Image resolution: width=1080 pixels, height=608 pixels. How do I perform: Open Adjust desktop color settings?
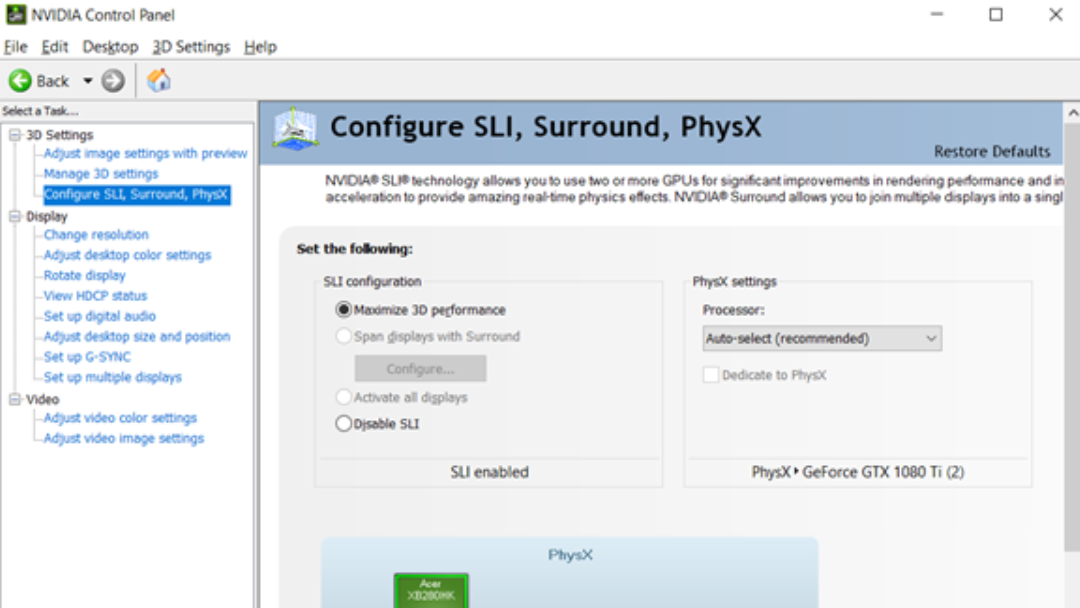127,255
